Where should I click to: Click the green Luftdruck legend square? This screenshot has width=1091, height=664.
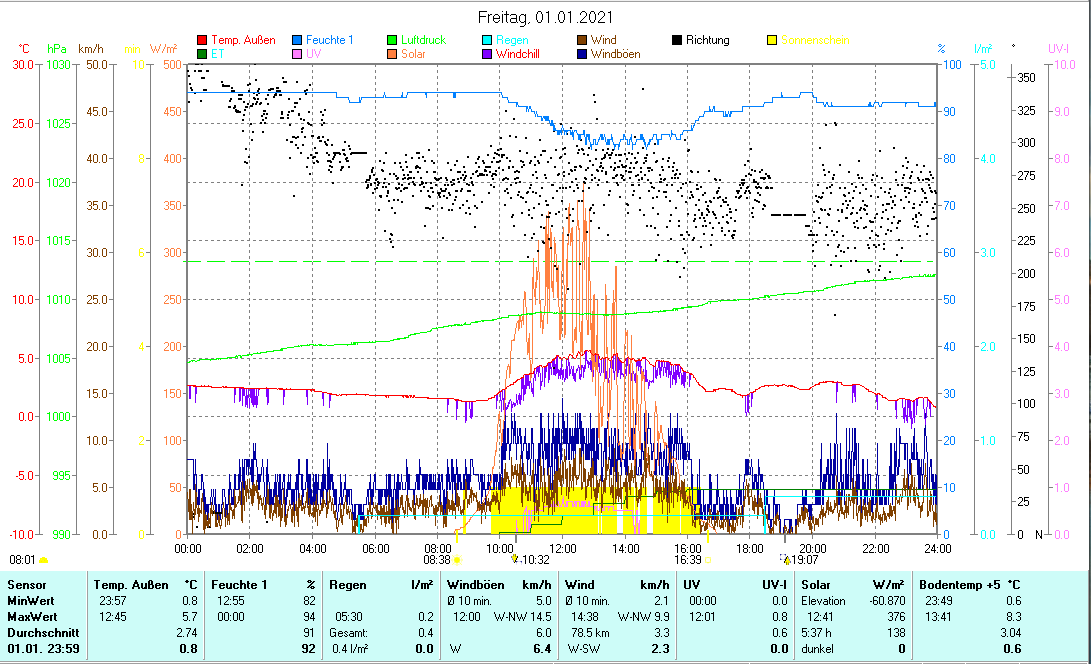click(x=393, y=40)
